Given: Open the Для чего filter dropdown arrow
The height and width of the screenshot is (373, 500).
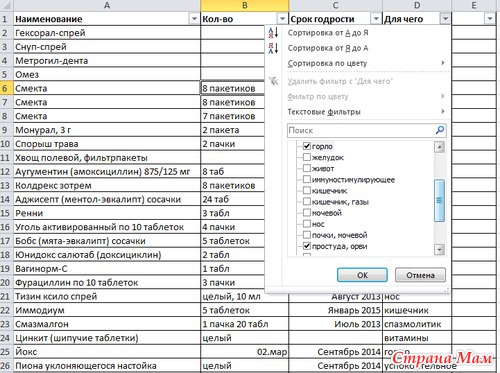Looking at the screenshot, I should [x=445, y=19].
